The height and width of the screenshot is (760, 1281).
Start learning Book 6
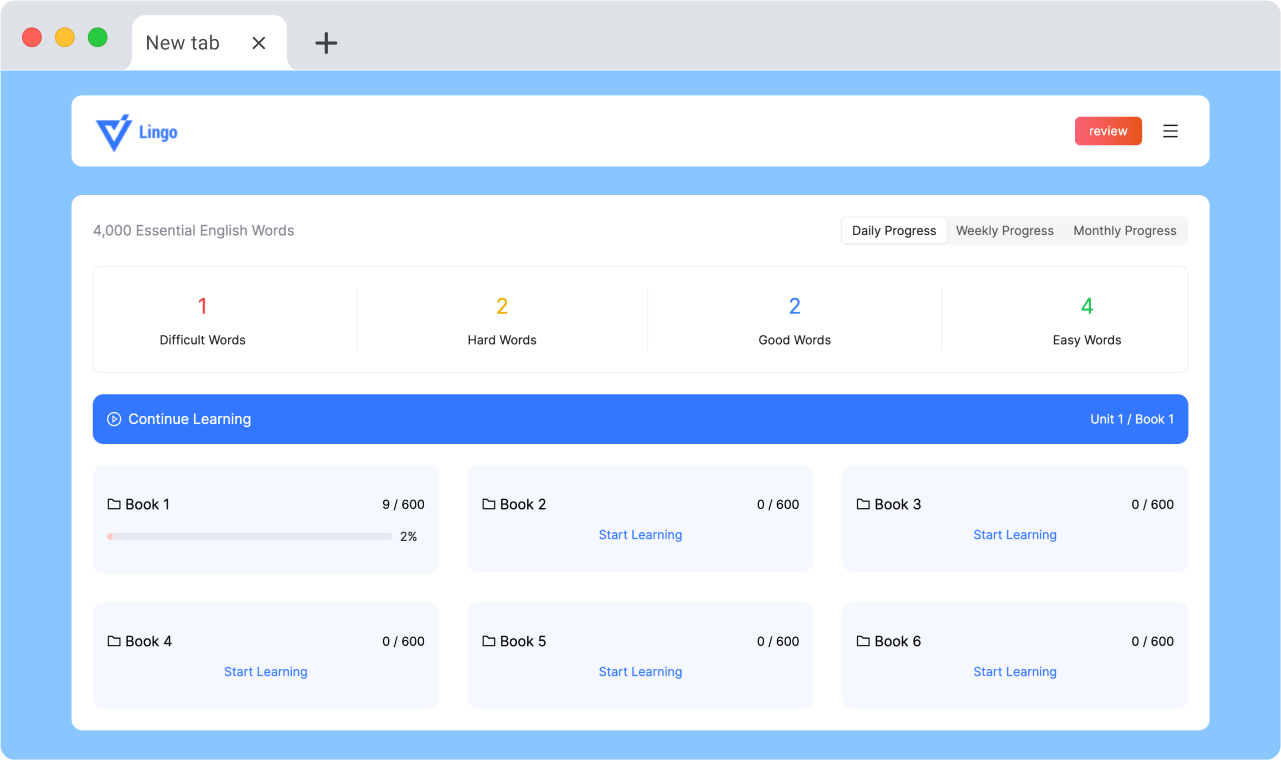pyautogui.click(x=1014, y=672)
